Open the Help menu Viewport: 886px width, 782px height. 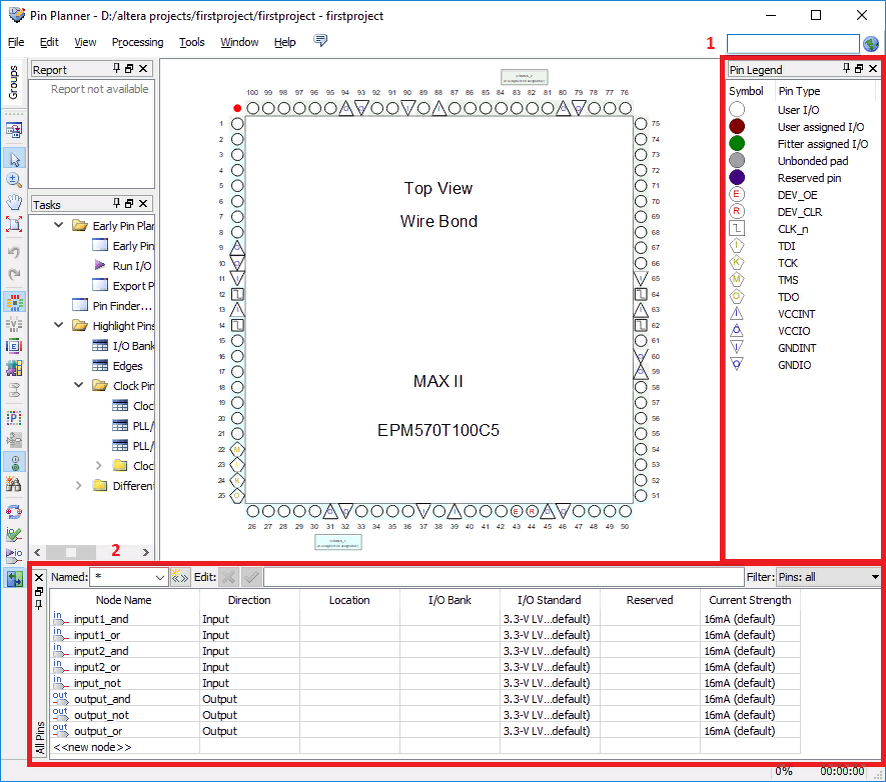tap(285, 42)
